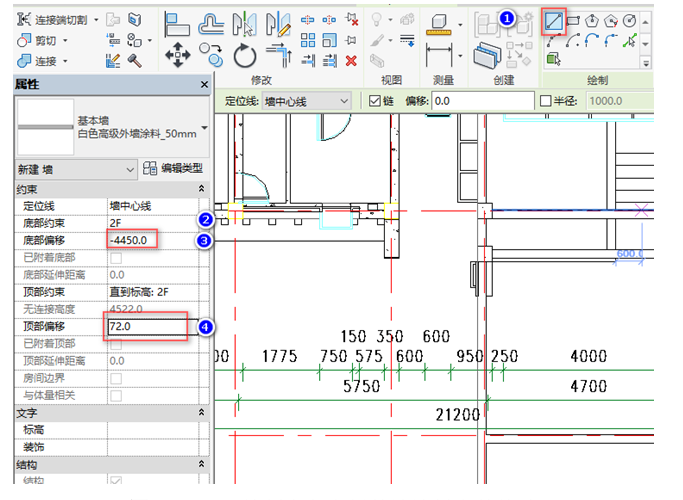This screenshot has height=500, width=683.
Task: Close the 属性 properties panel
Action: coord(204,85)
